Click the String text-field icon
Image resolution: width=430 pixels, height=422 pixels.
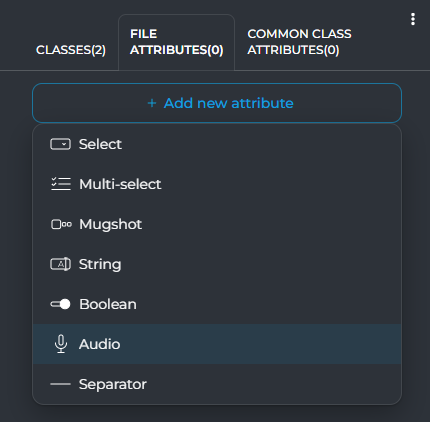[60, 264]
